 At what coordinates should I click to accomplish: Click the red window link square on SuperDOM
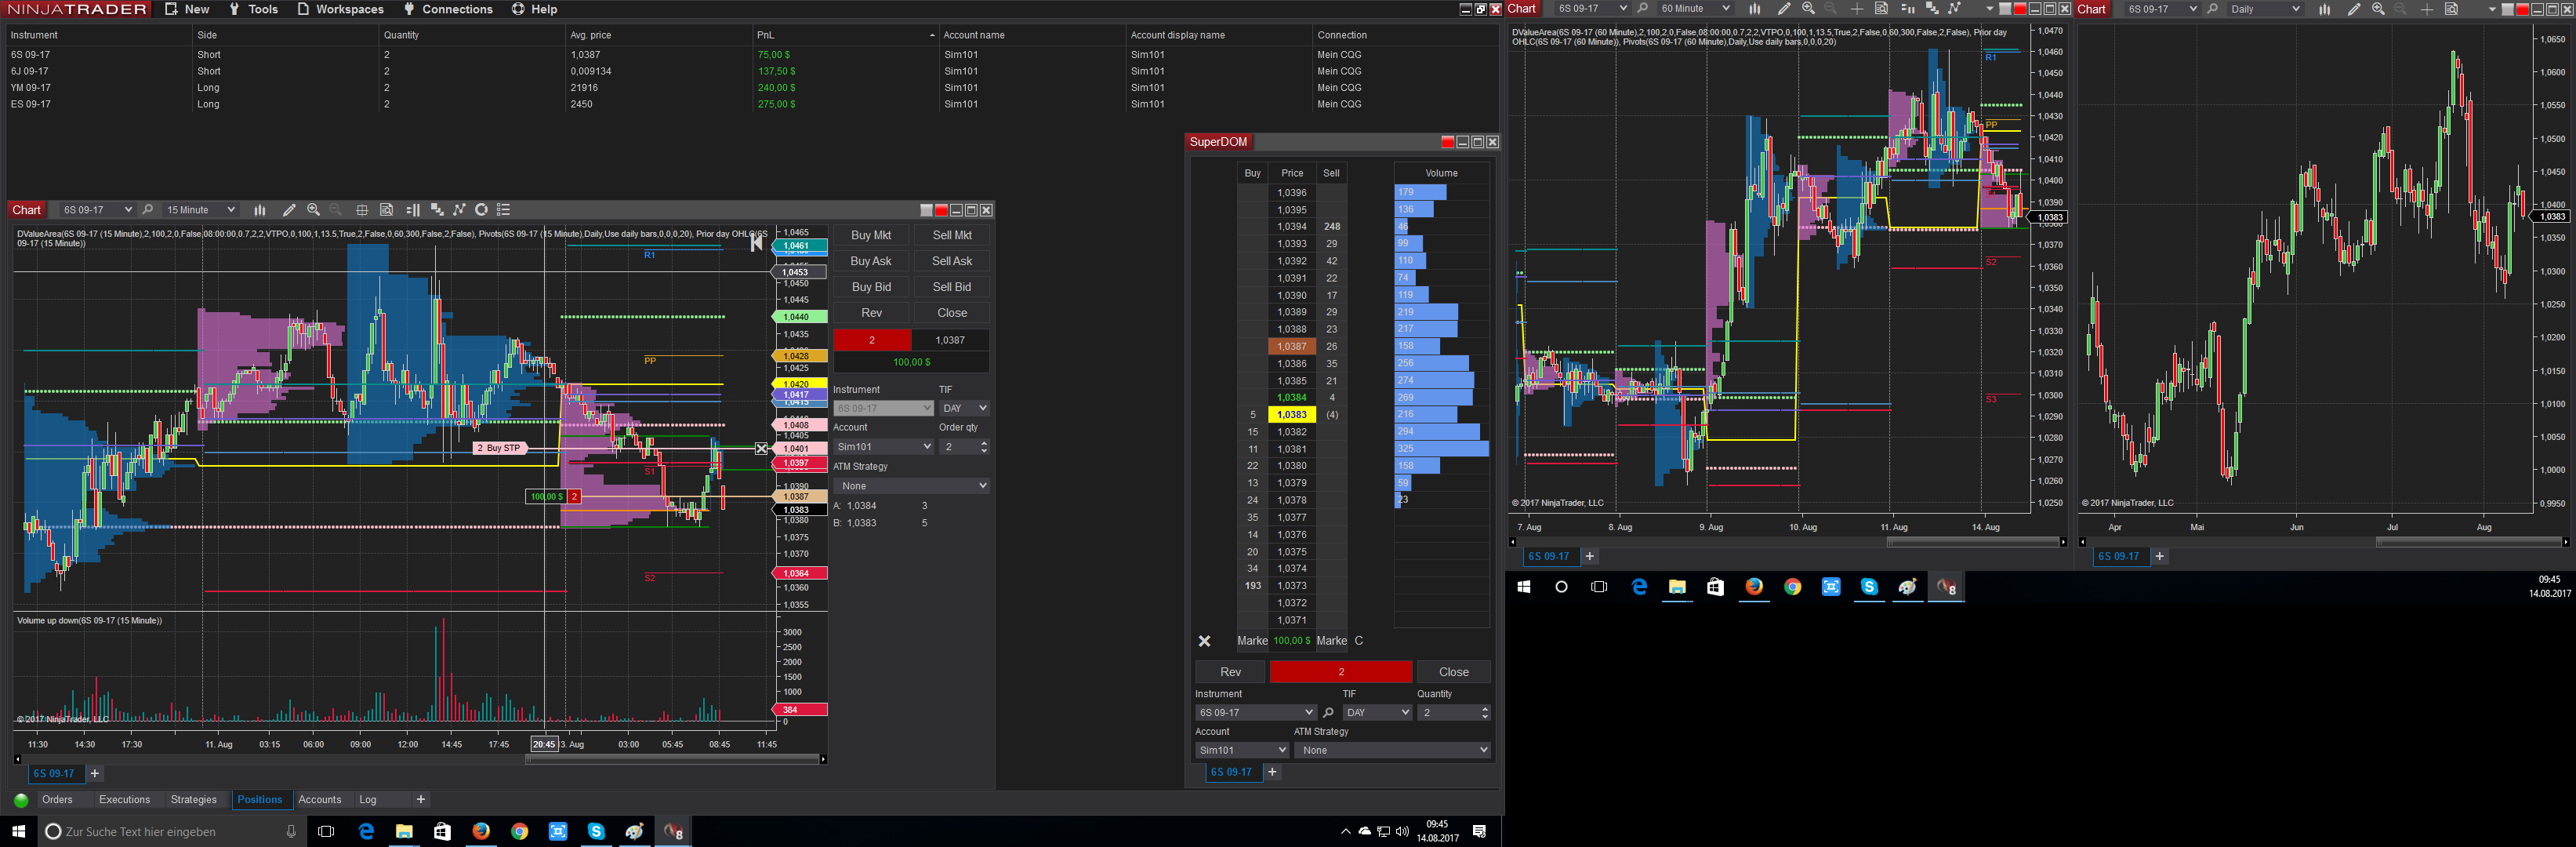pos(1447,142)
